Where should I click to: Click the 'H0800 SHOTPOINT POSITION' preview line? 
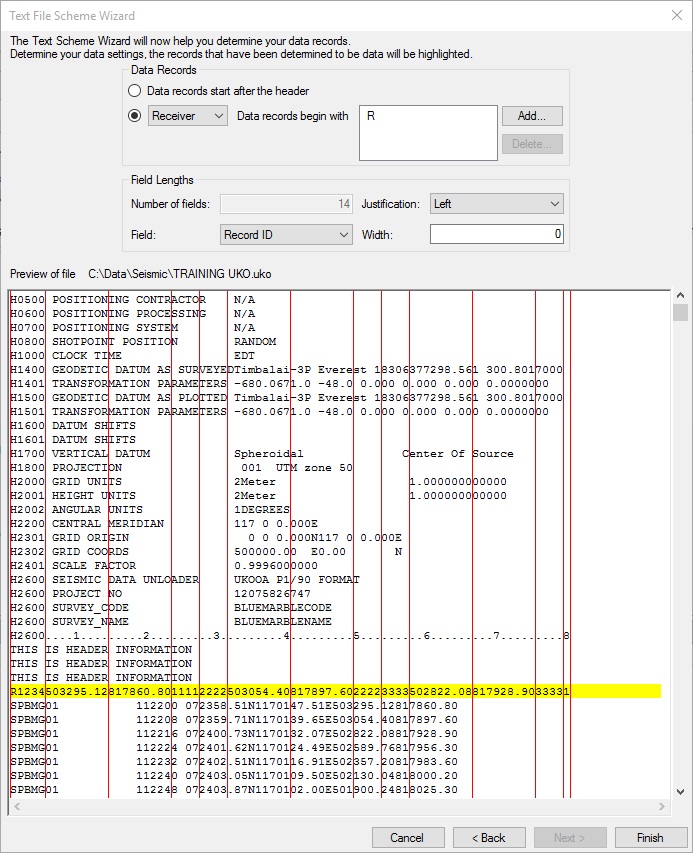point(143,342)
